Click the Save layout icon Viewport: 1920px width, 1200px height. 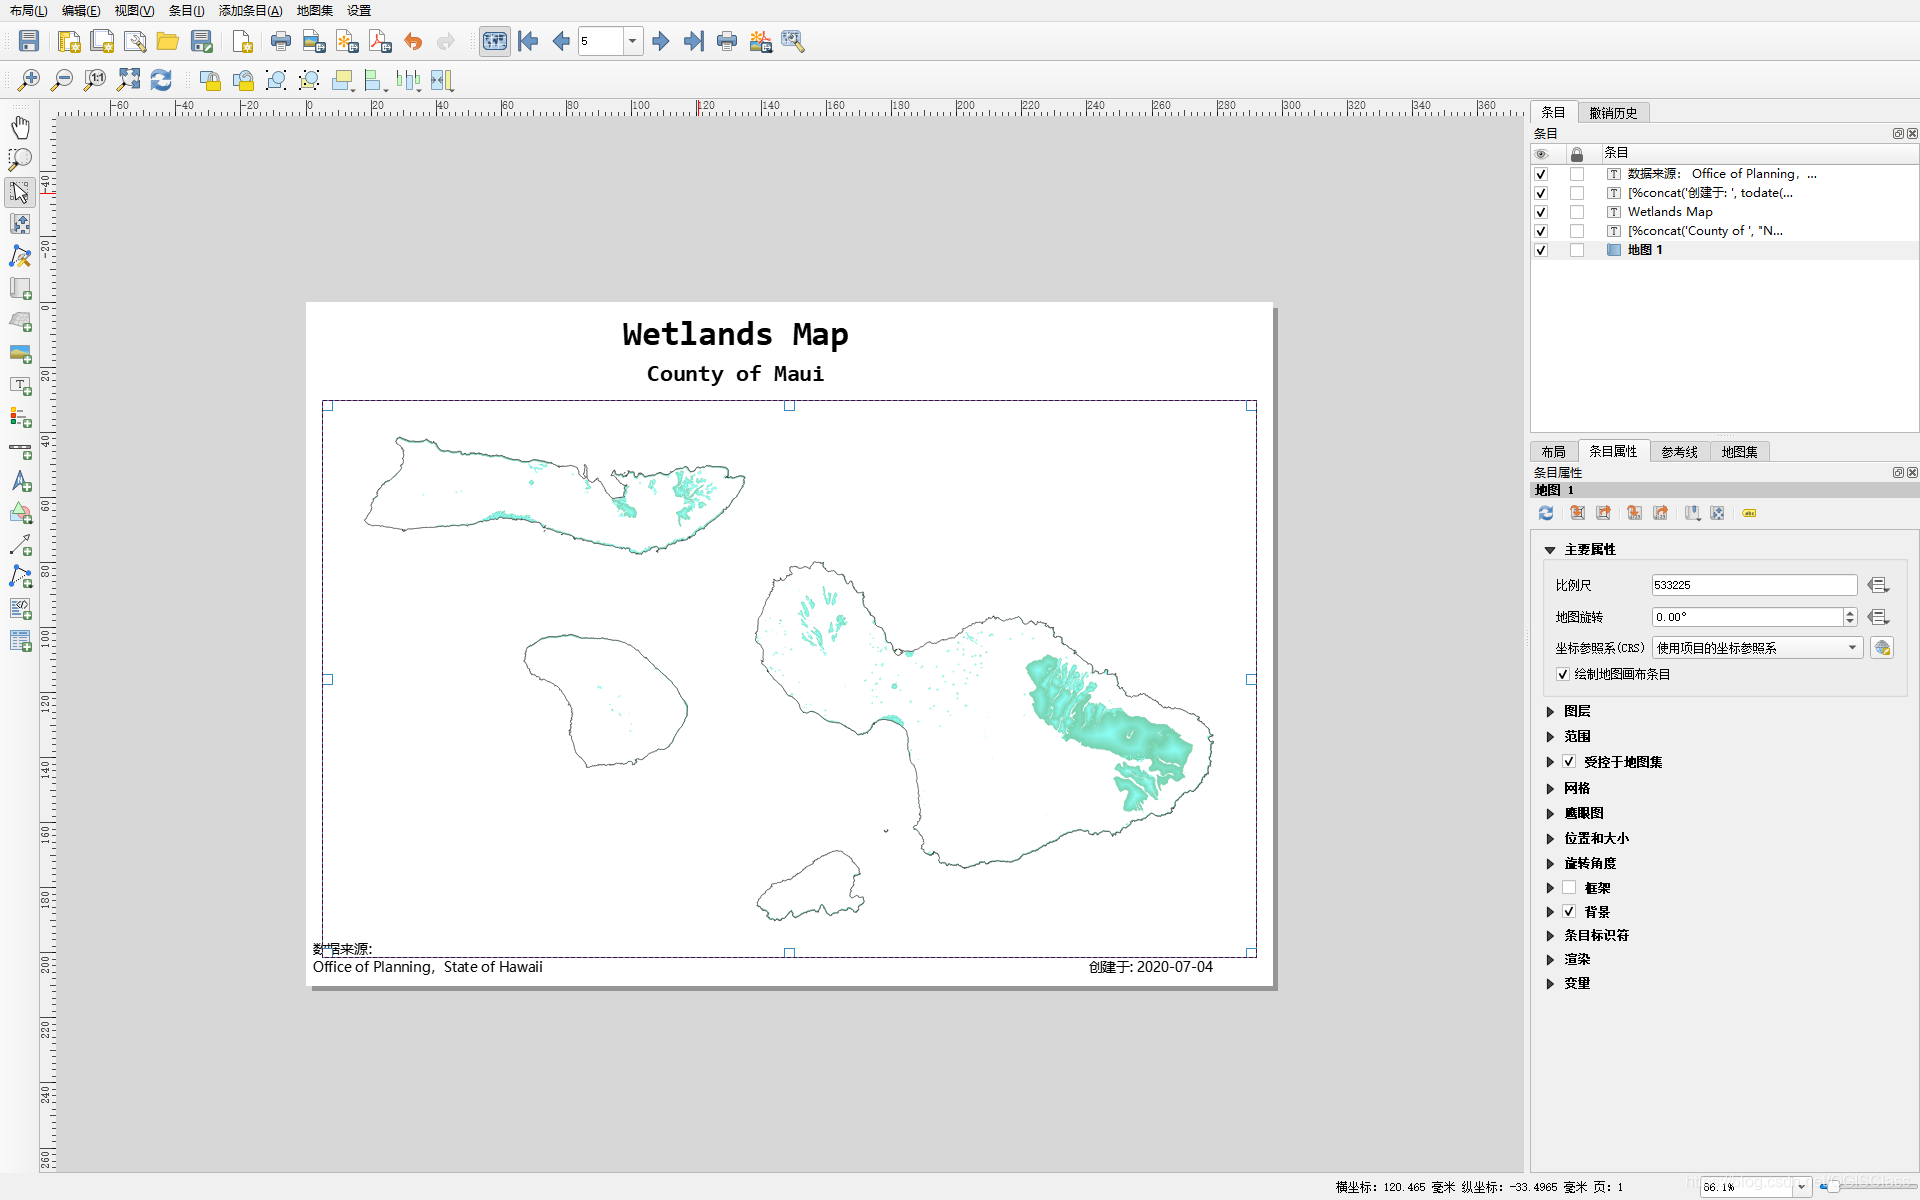click(x=29, y=41)
